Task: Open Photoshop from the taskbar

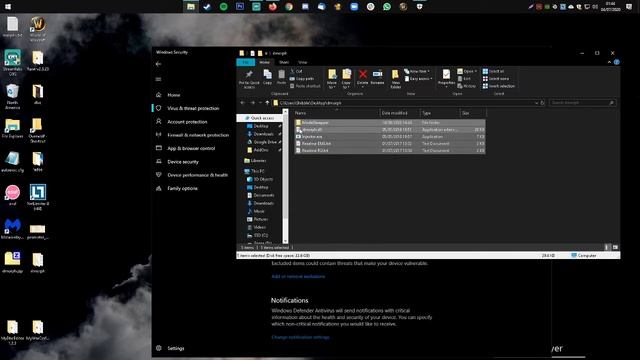Action: click(x=240, y=7)
